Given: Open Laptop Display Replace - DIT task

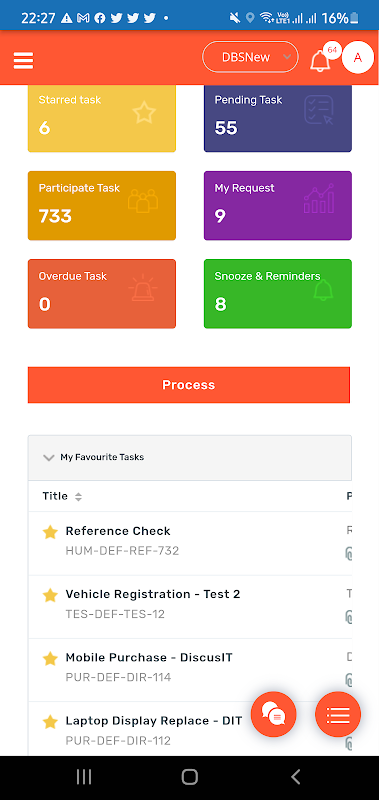Looking at the screenshot, I should click(154, 720).
